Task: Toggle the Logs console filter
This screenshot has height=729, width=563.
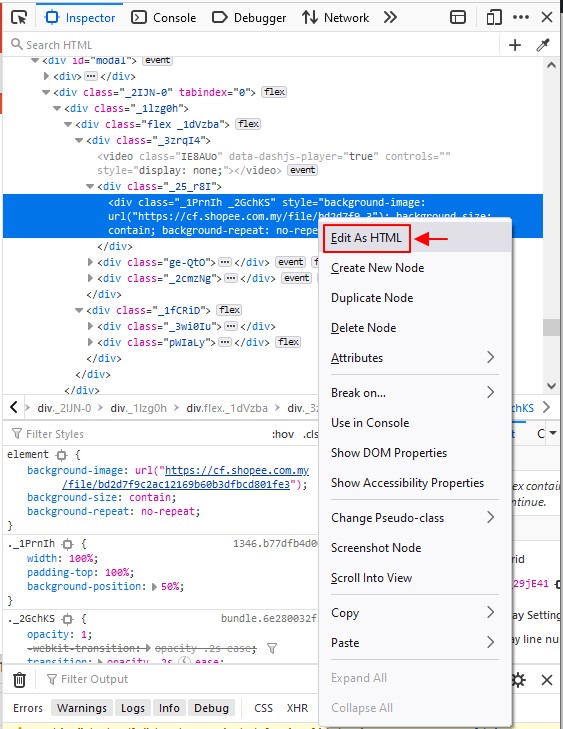Action: pos(132,708)
